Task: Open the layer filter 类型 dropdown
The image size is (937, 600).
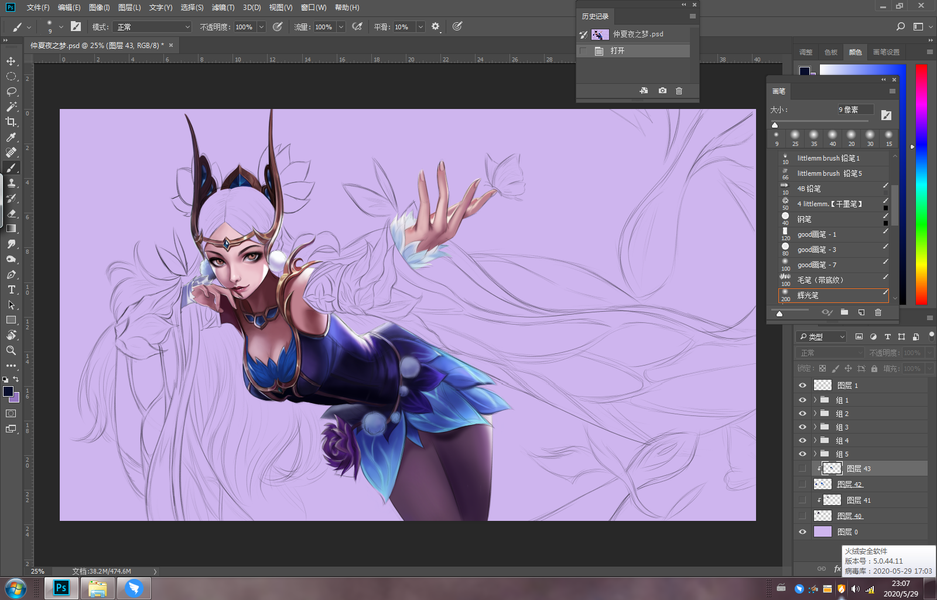Action: pos(822,337)
